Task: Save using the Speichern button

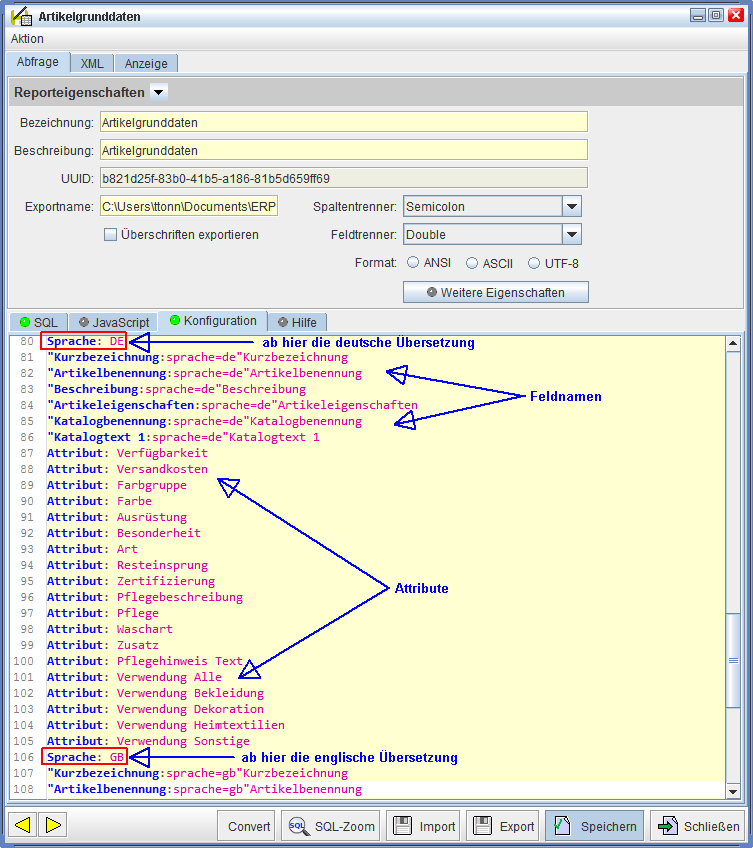Action: click(x=595, y=826)
